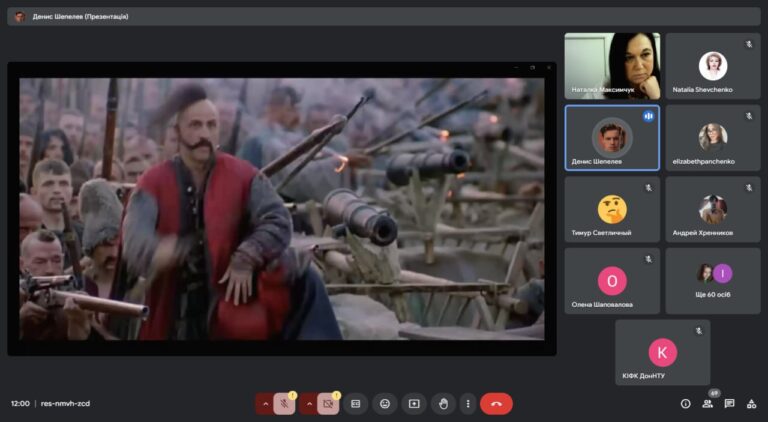Image resolution: width=768 pixels, height=422 pixels.
Task: Toggle the camera button in the call bar
Action: [x=328, y=404]
